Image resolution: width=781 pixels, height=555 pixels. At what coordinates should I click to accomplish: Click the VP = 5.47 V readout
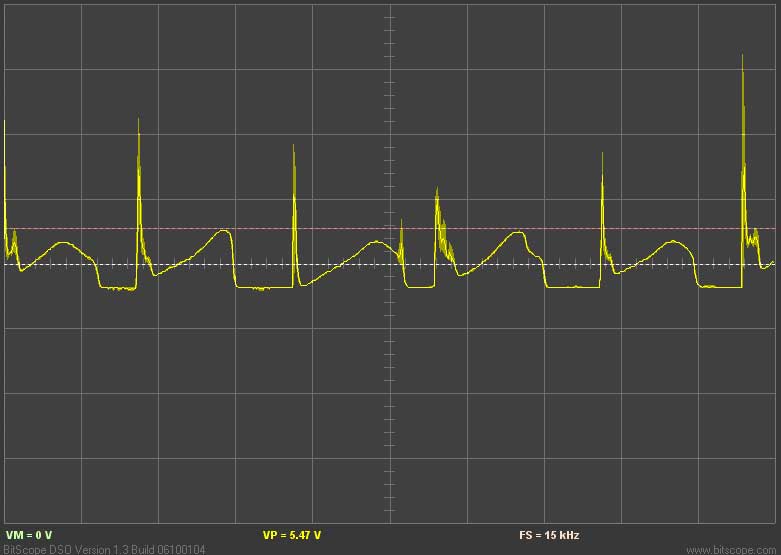pos(291,536)
